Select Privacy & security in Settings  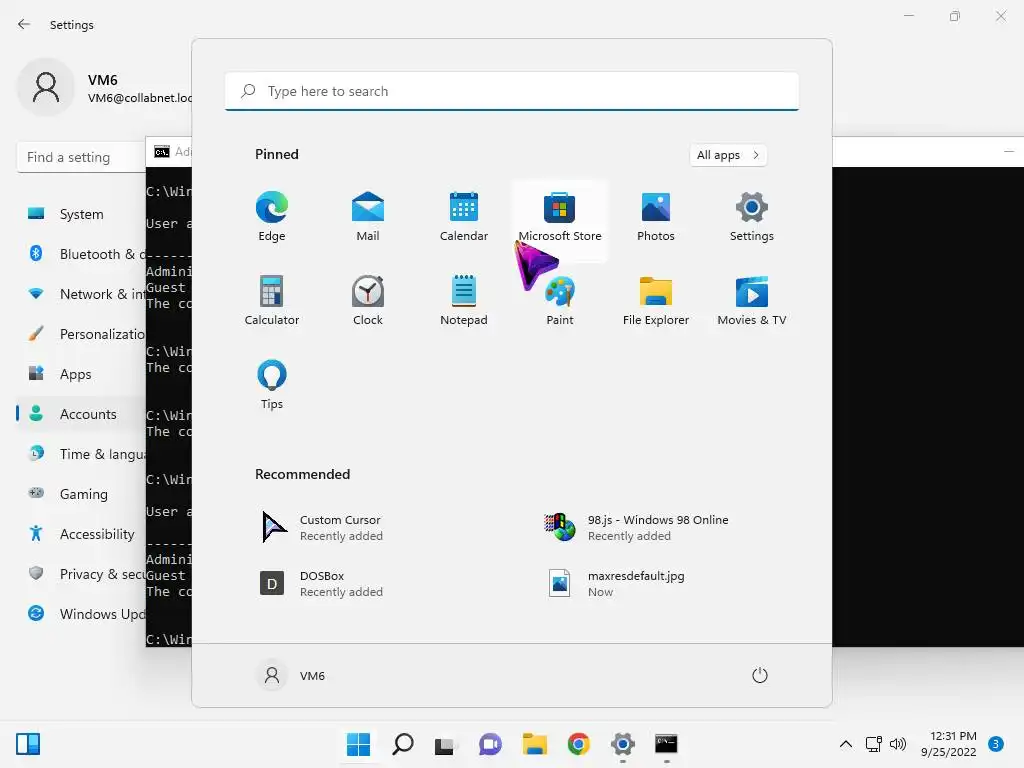tap(81, 574)
